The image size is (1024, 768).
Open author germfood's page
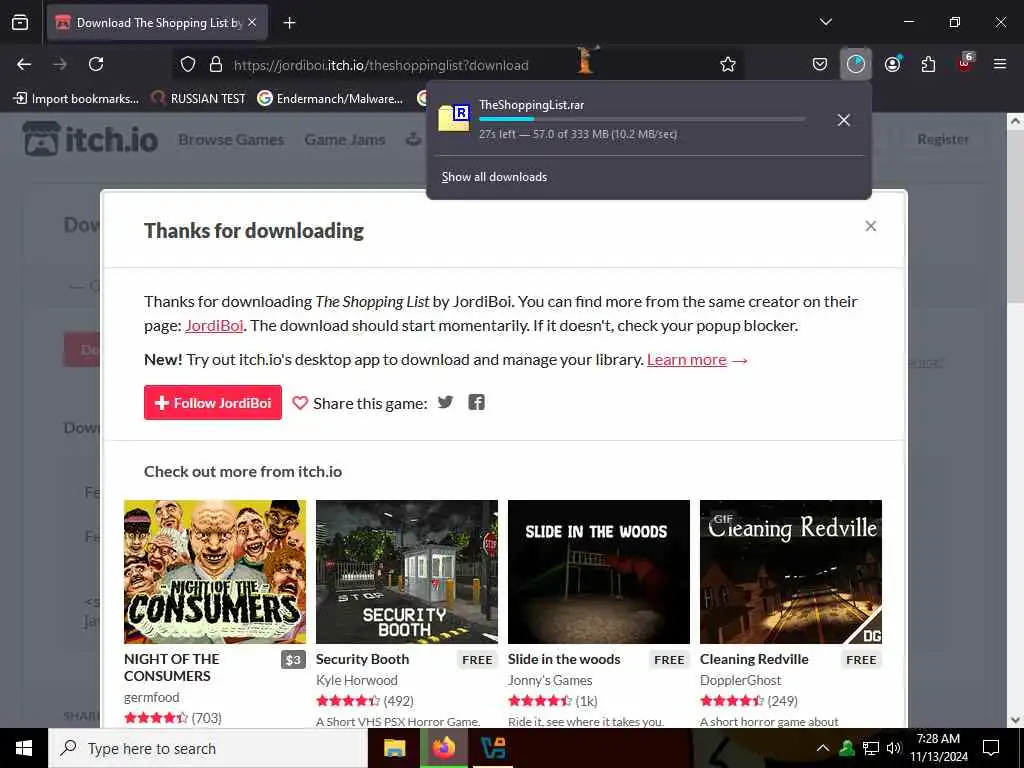[x=152, y=697]
